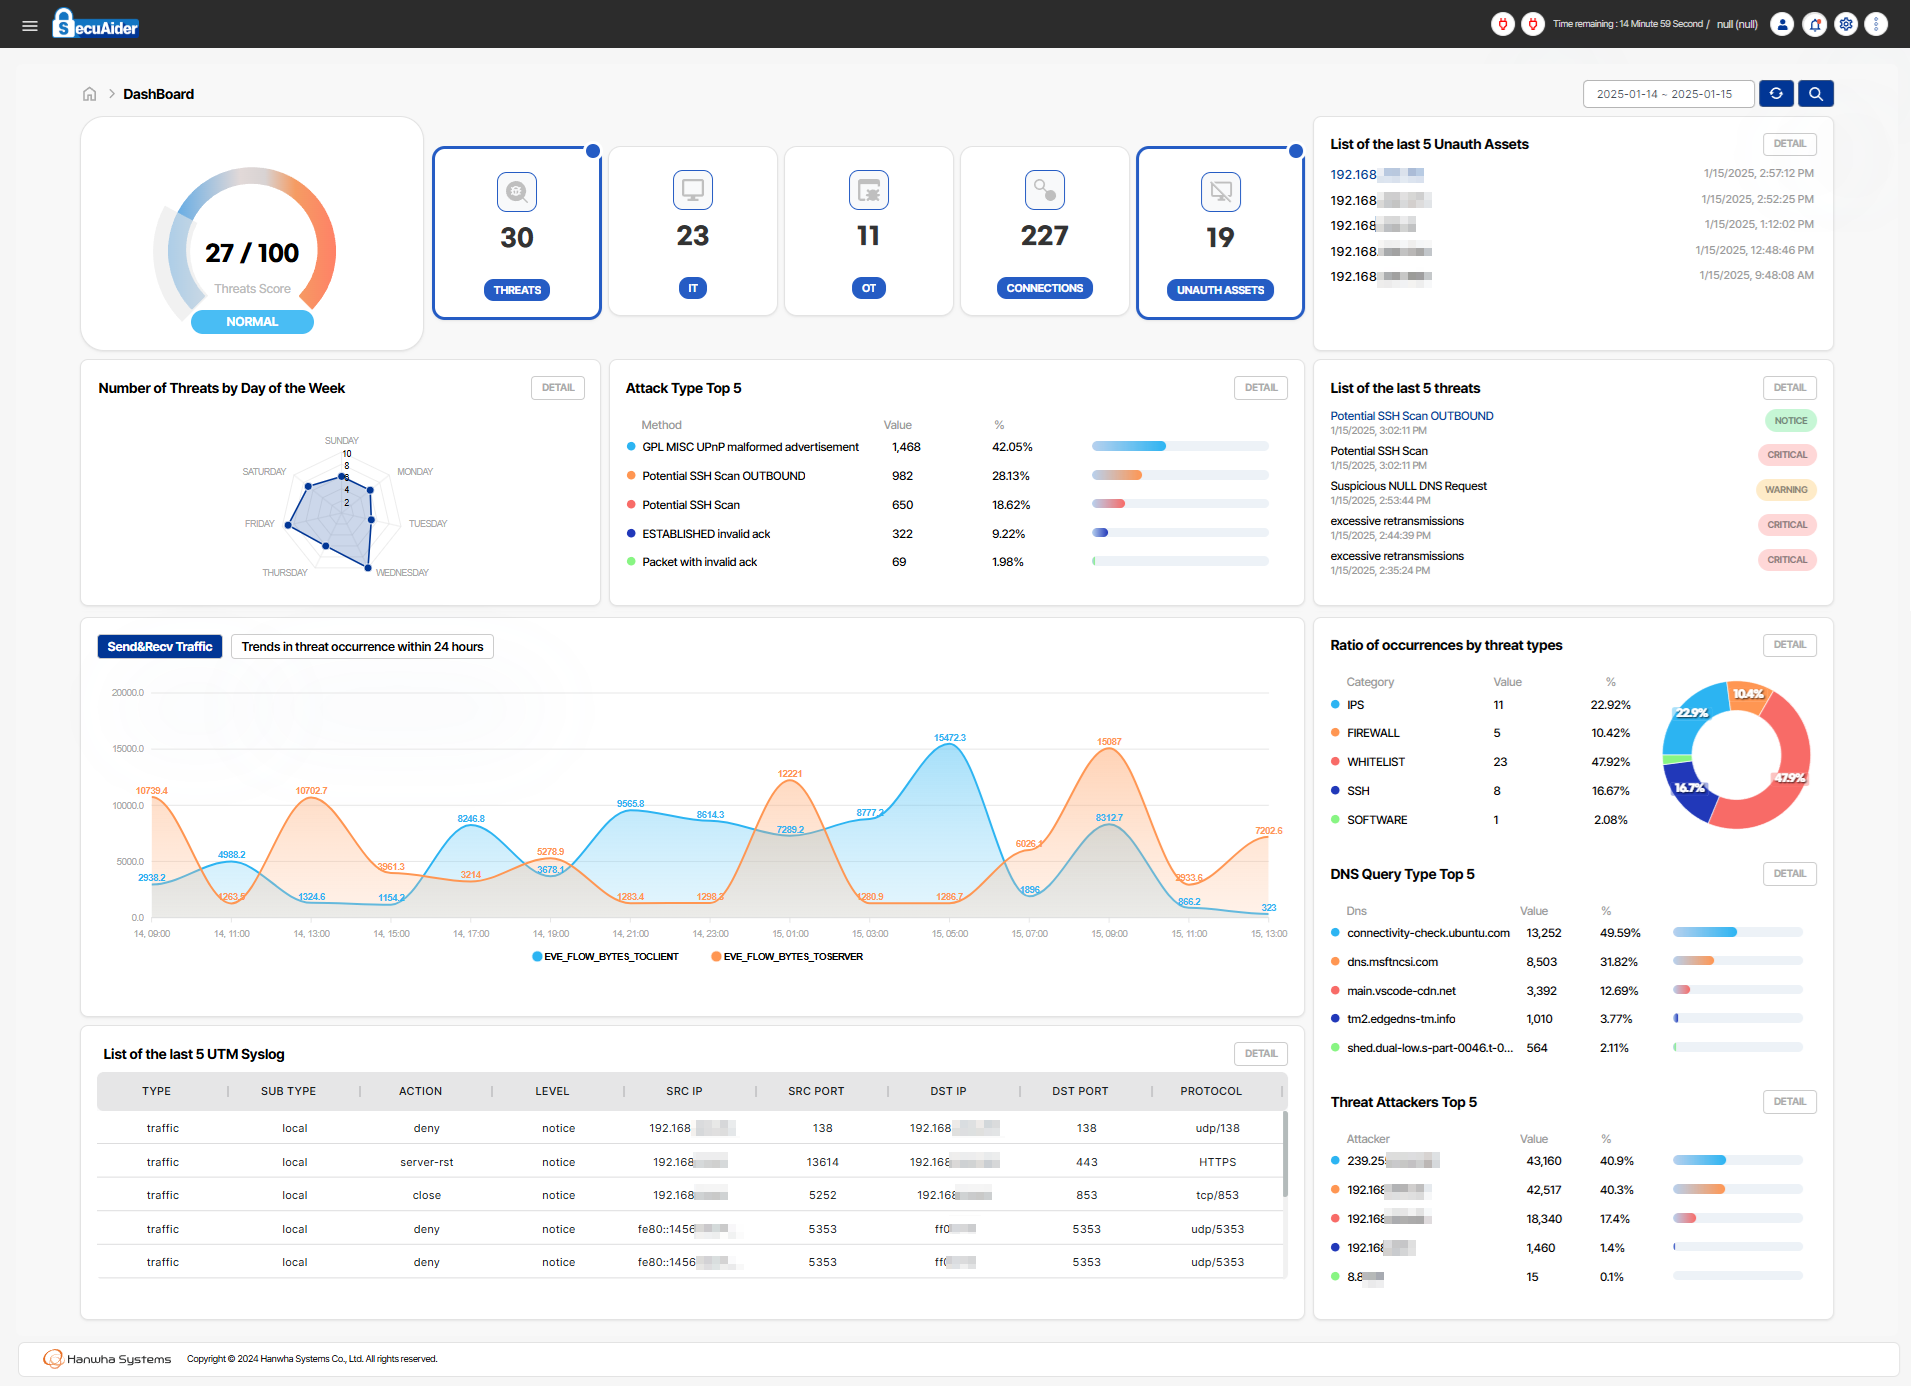Click the GPL MISC UPnP progress bar
The image size is (1911, 1386).
click(x=1180, y=447)
